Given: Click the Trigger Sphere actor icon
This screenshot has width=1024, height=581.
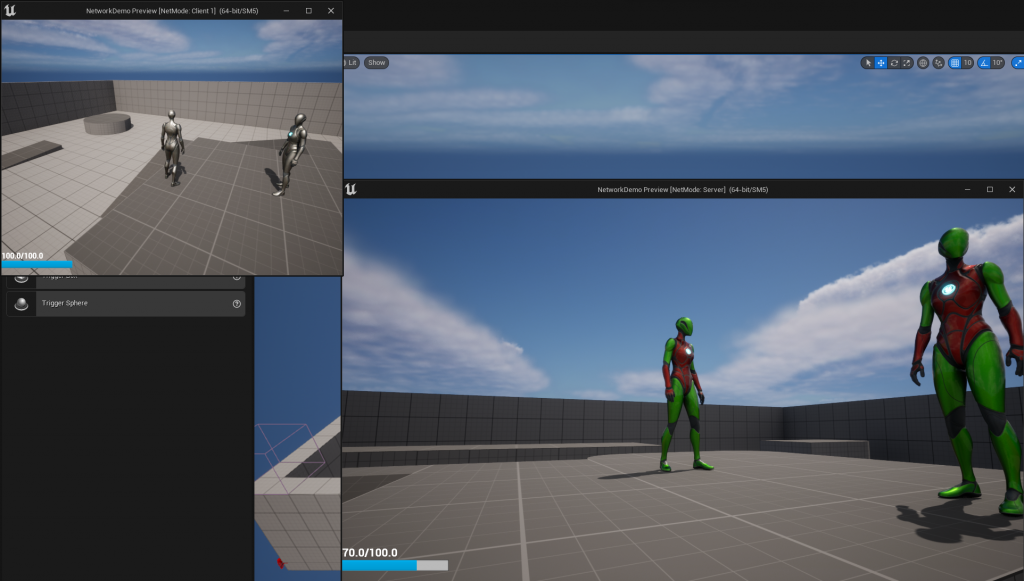Looking at the screenshot, I should tap(22, 304).
